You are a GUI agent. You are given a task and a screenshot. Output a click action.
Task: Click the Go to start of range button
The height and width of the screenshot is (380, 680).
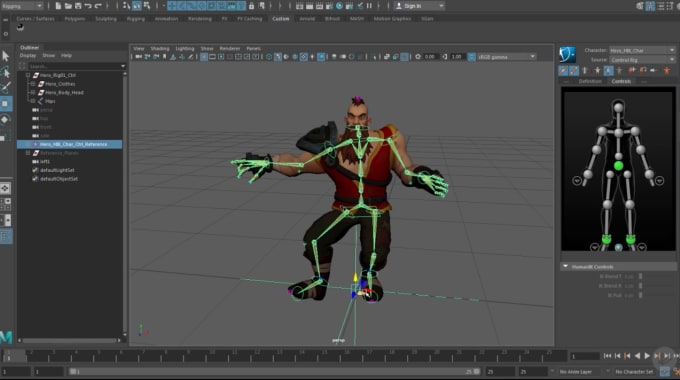[607, 356]
